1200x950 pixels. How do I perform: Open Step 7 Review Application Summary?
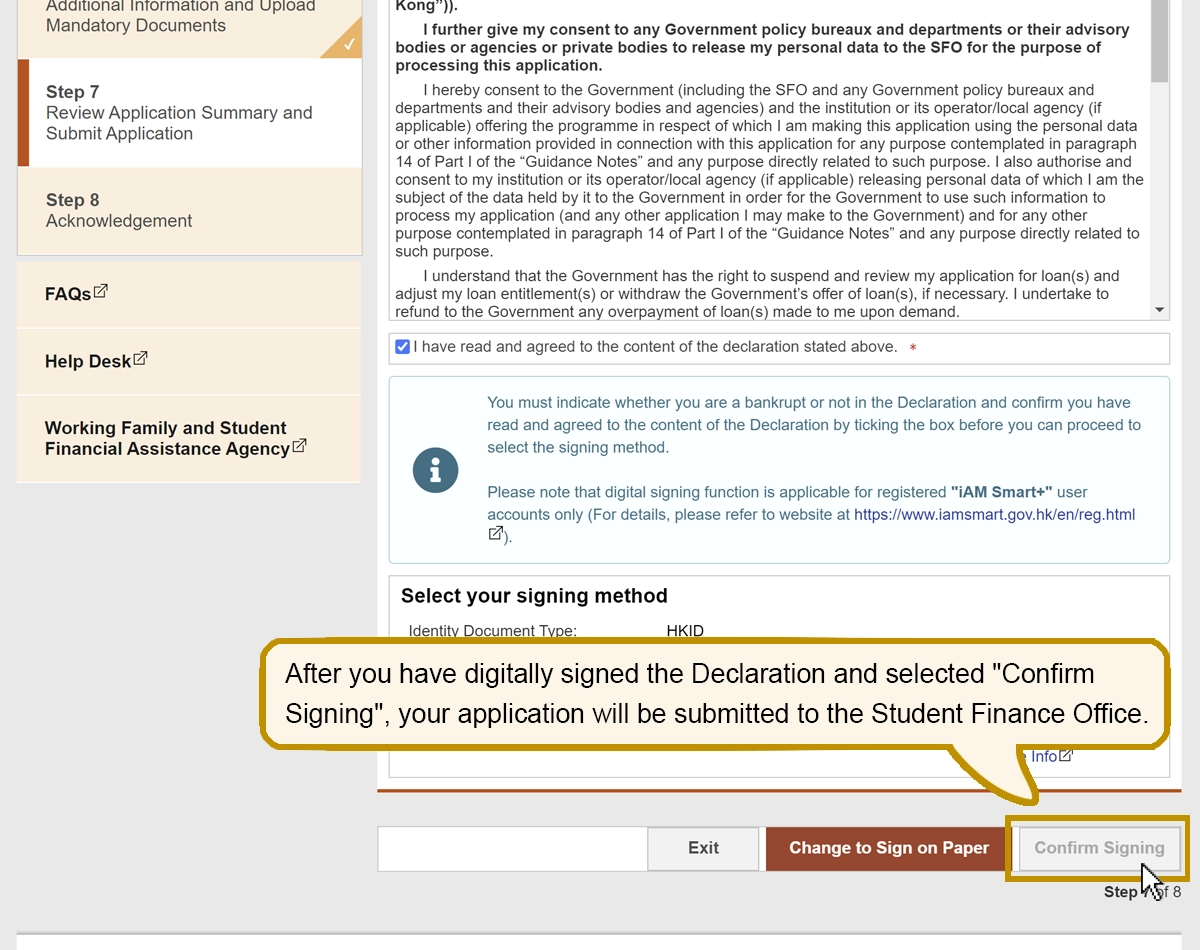(179, 113)
